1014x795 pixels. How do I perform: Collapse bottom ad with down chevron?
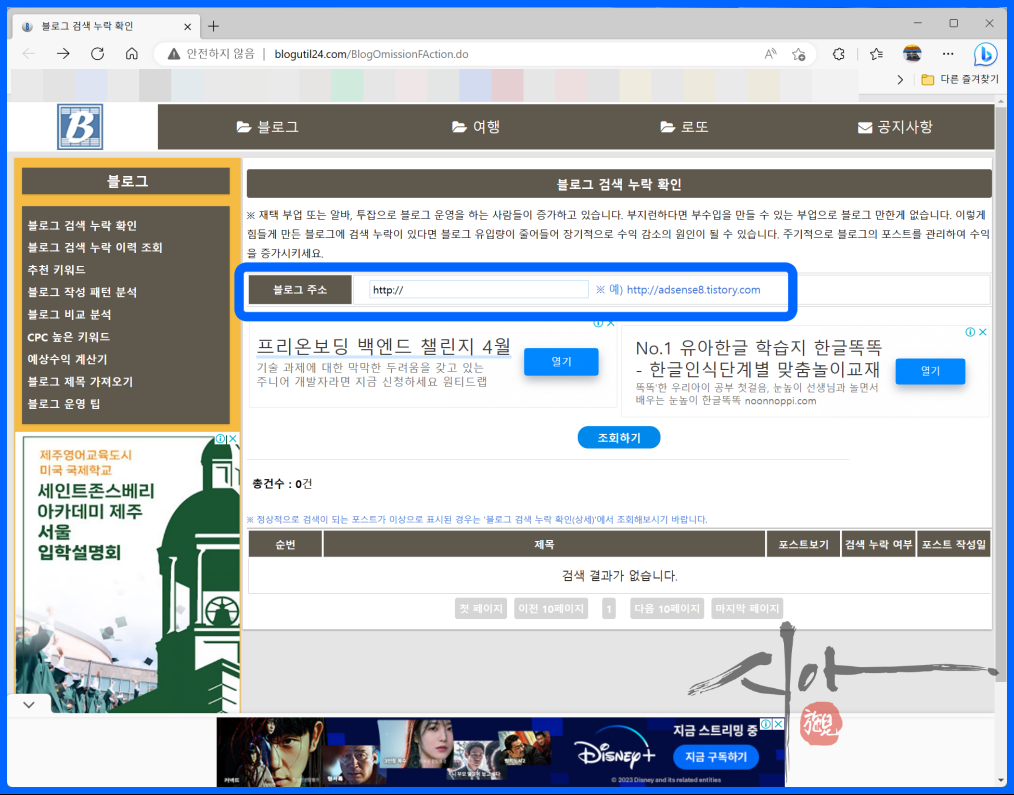tap(29, 704)
